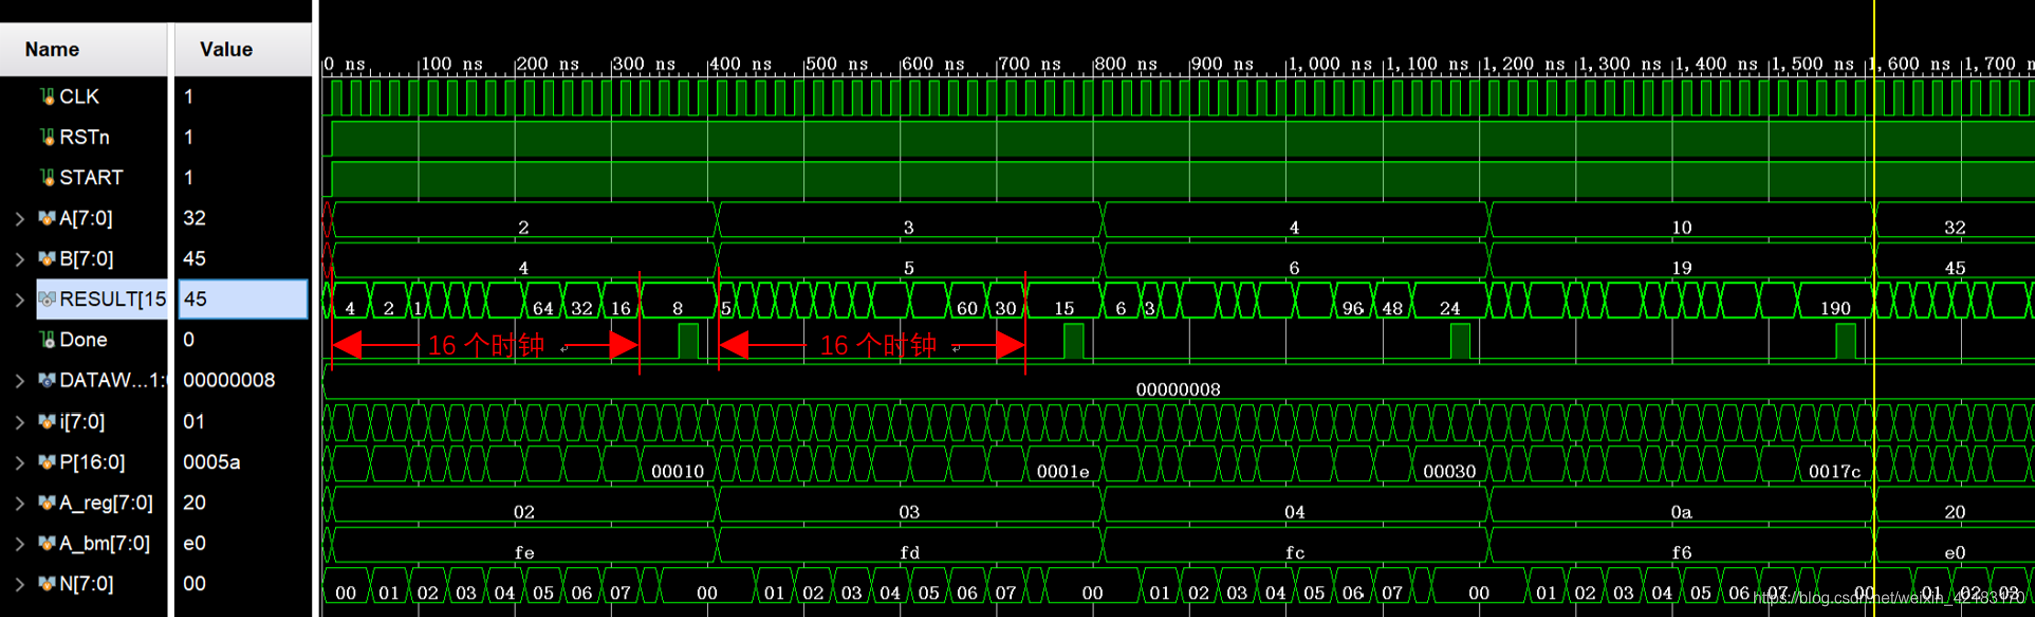Expand the RESULT bus signal
The width and height of the screenshot is (2035, 617).
tap(20, 299)
